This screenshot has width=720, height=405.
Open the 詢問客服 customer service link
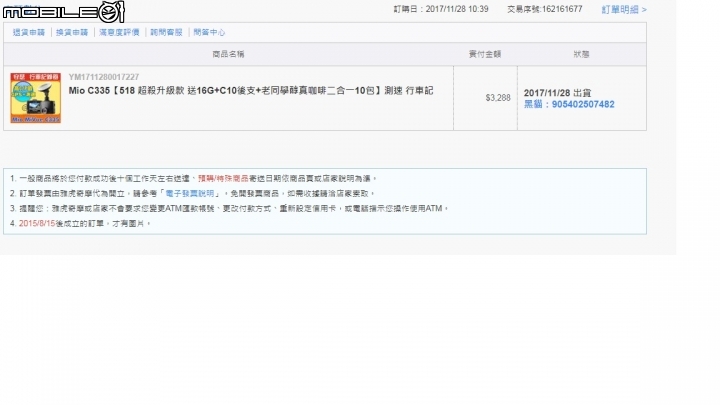tap(167, 33)
